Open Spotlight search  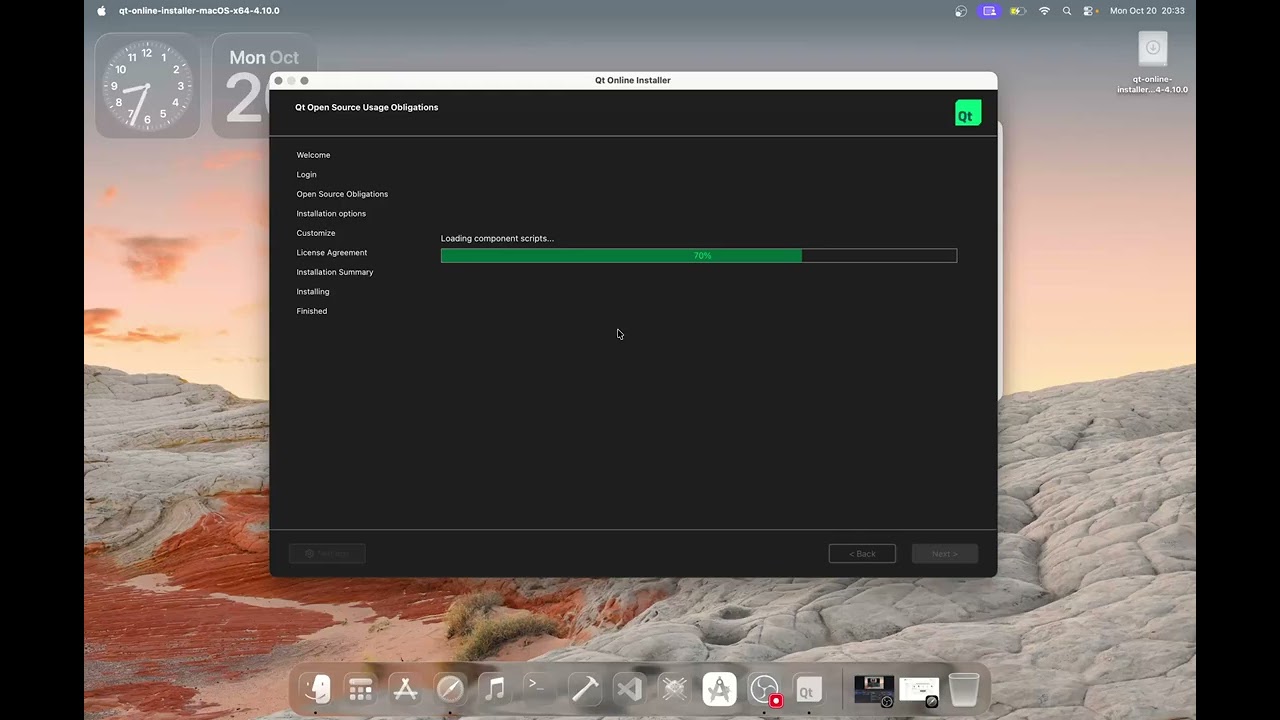(x=1067, y=11)
